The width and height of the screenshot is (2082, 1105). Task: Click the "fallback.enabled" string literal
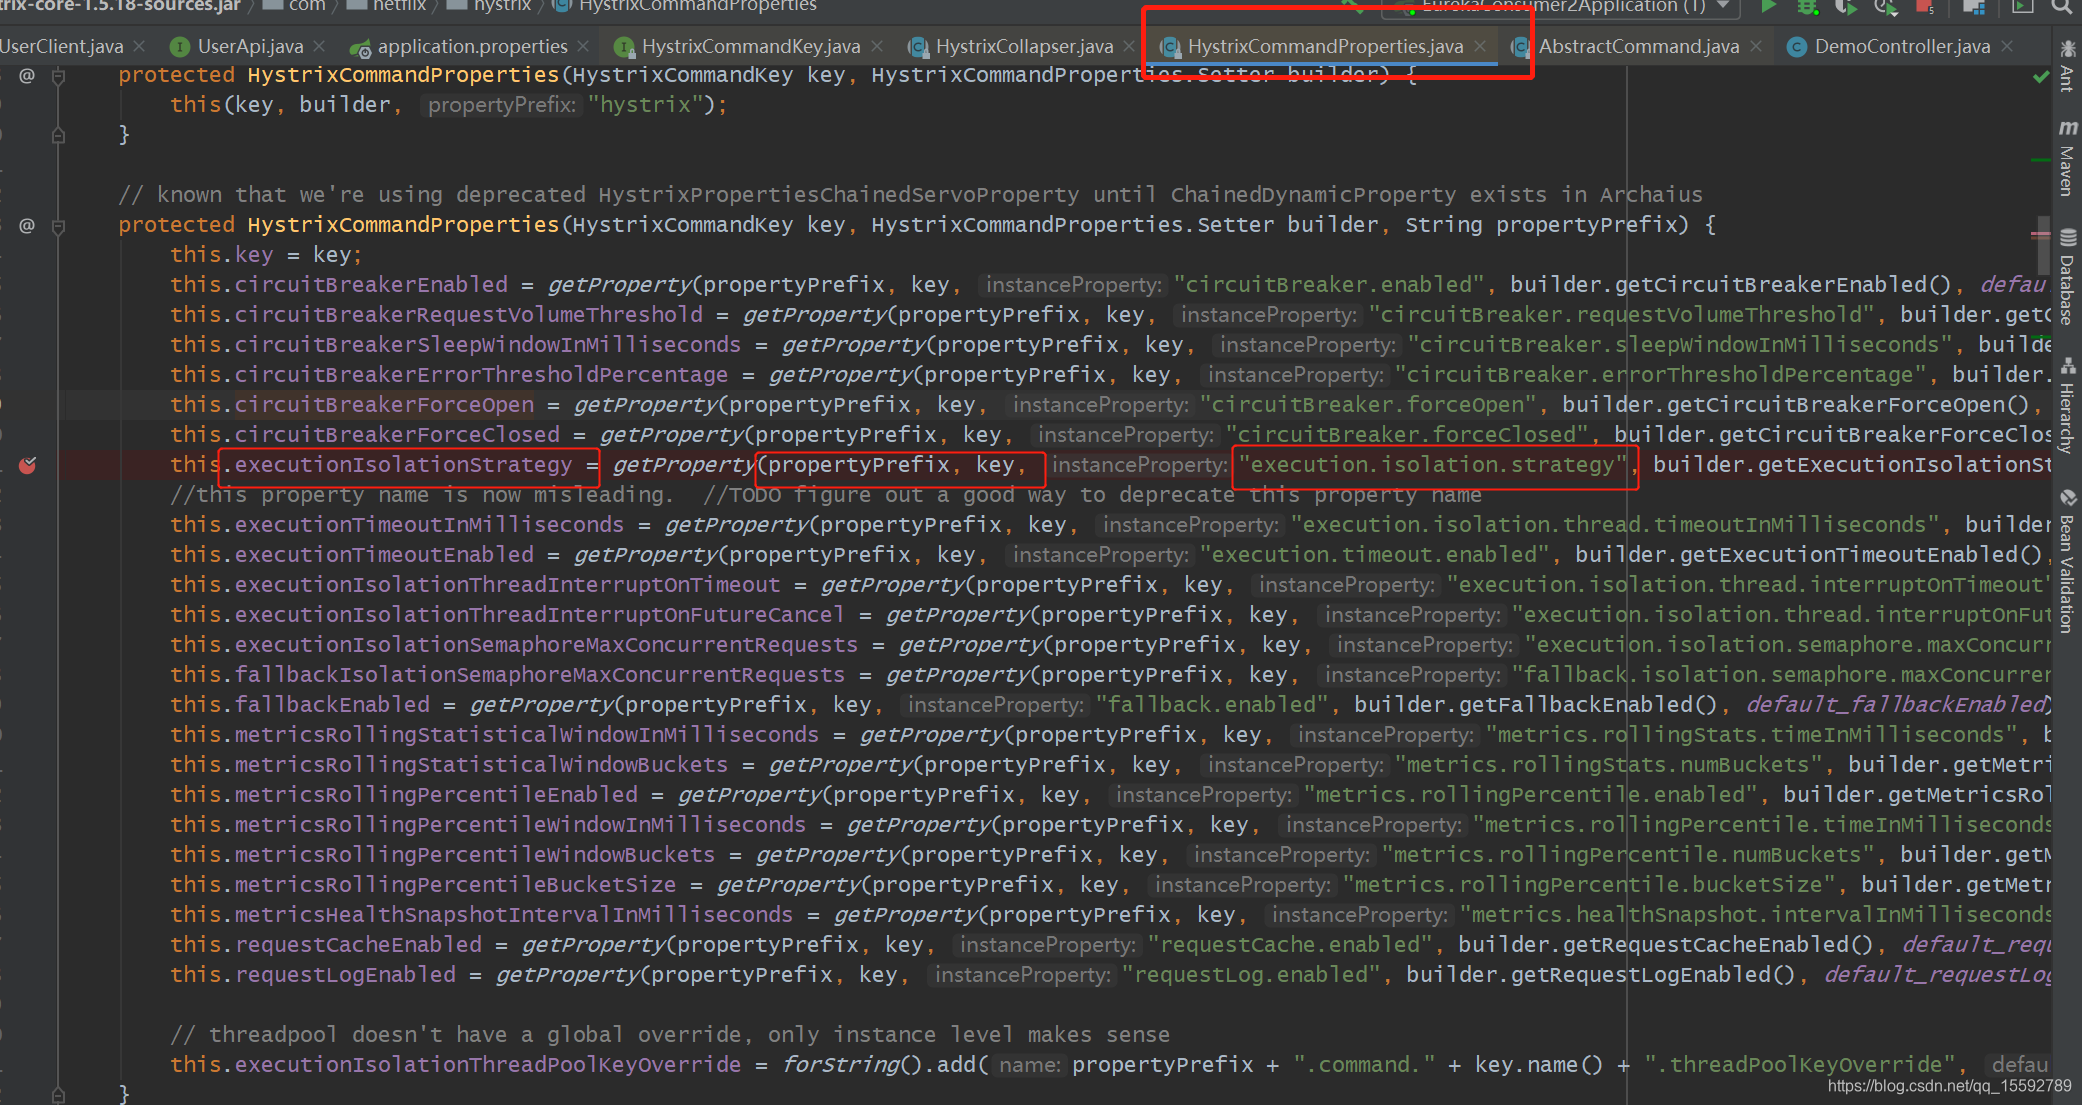tap(1212, 705)
